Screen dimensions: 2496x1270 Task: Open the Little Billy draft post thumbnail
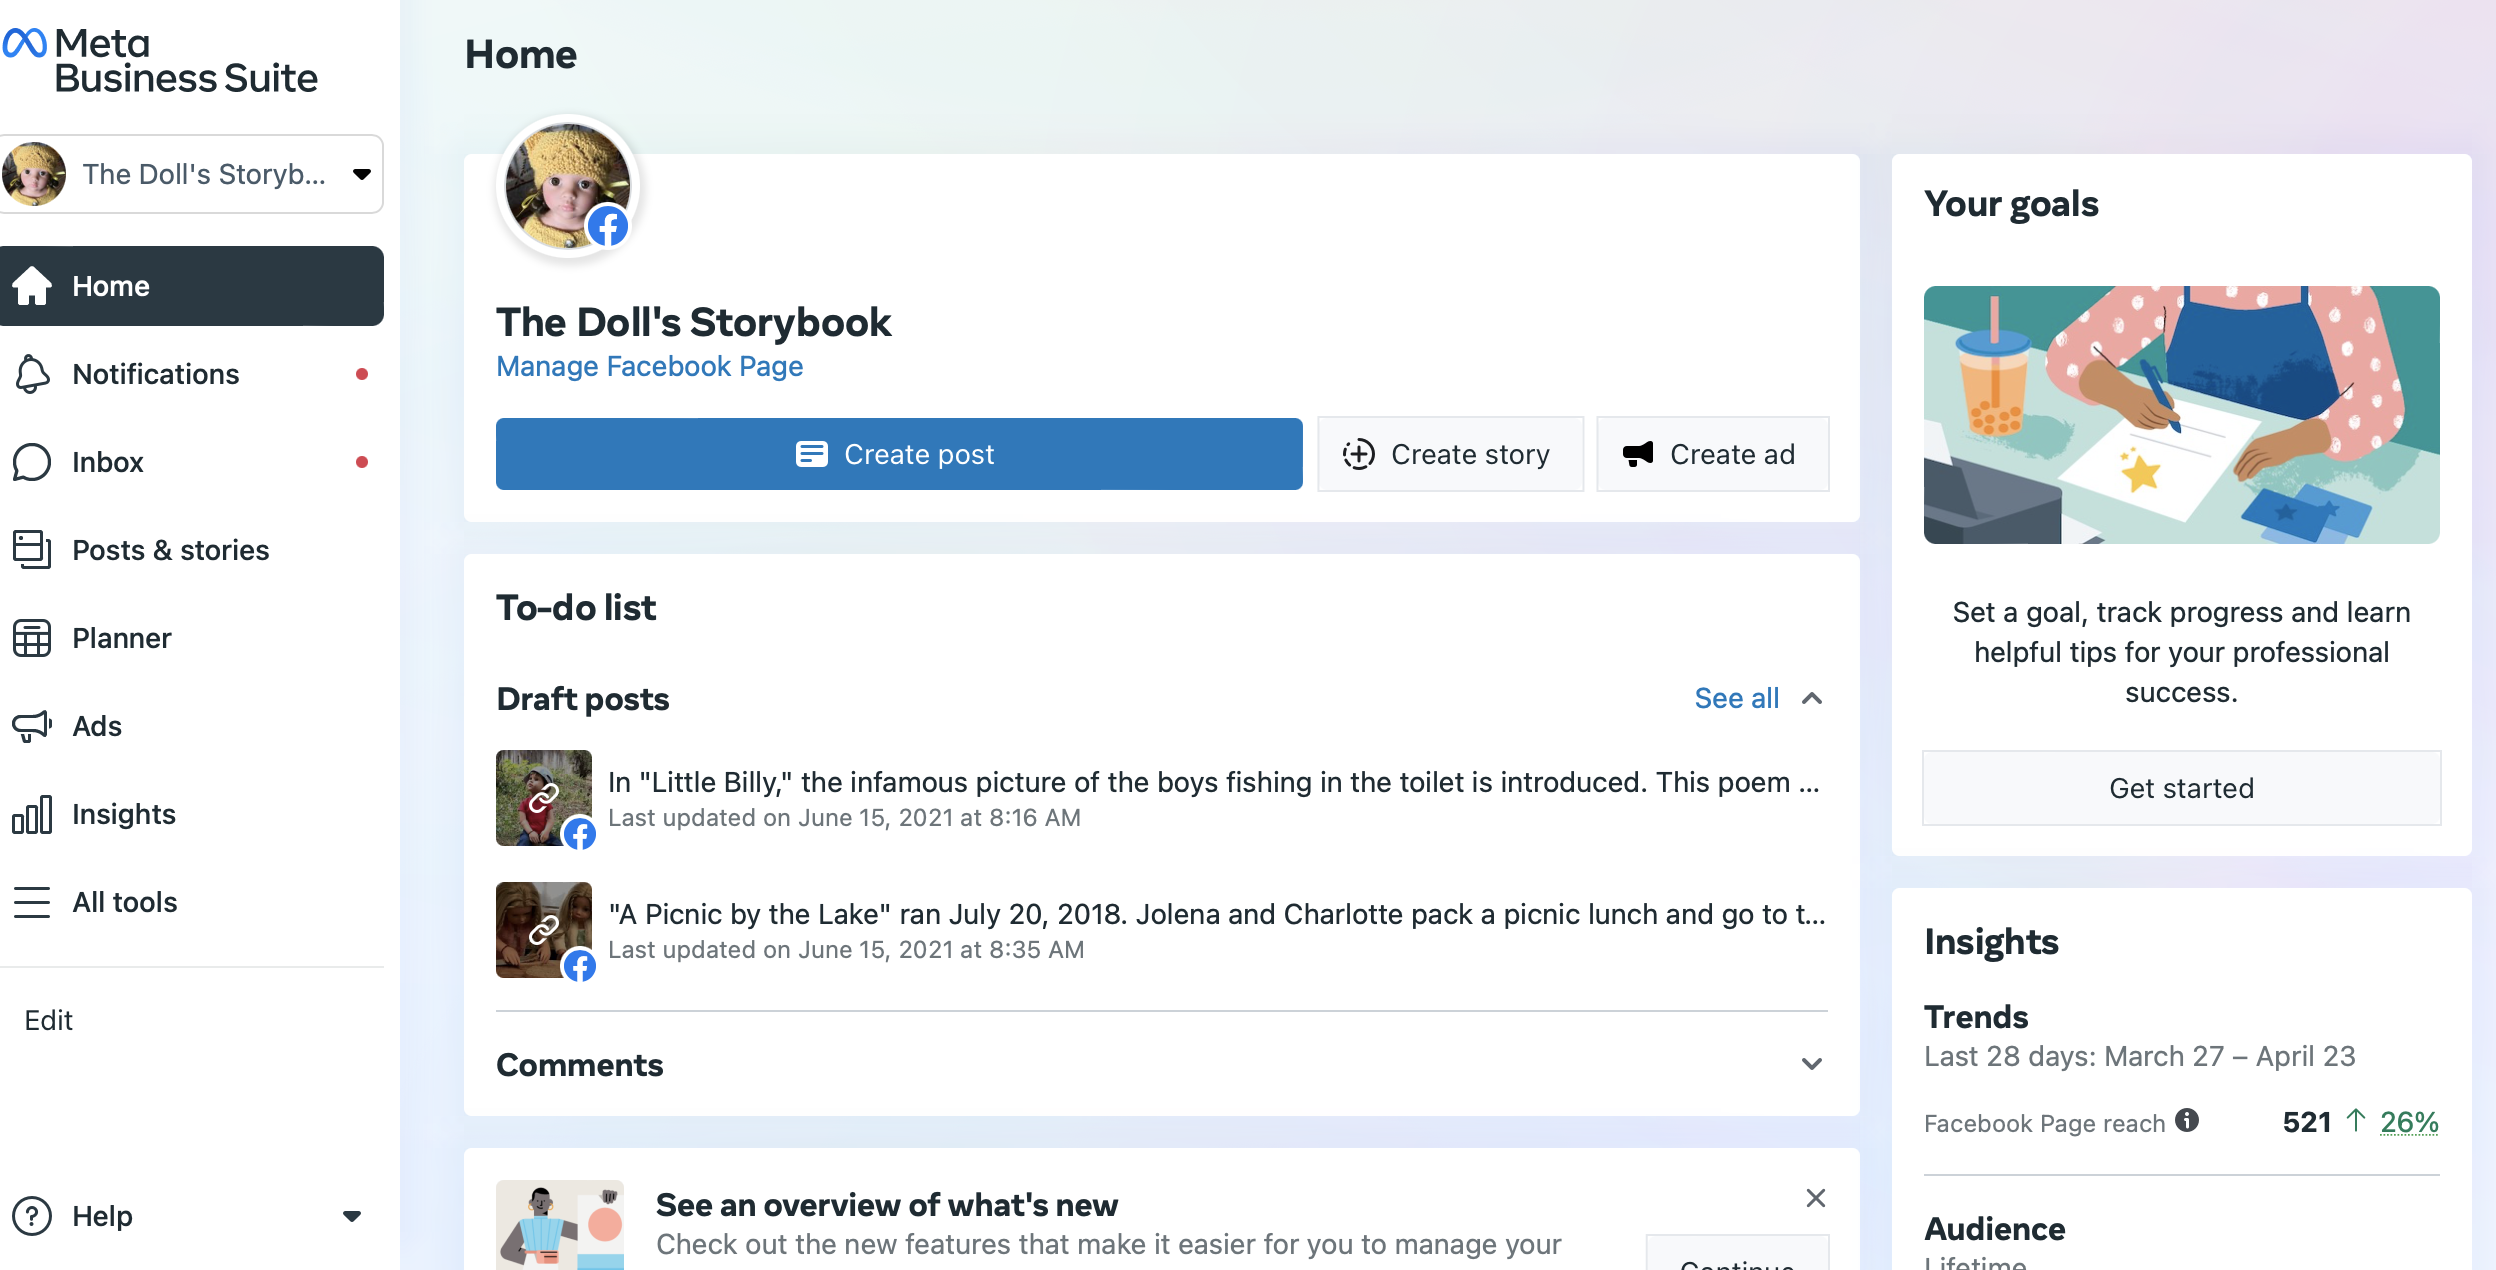tap(544, 798)
